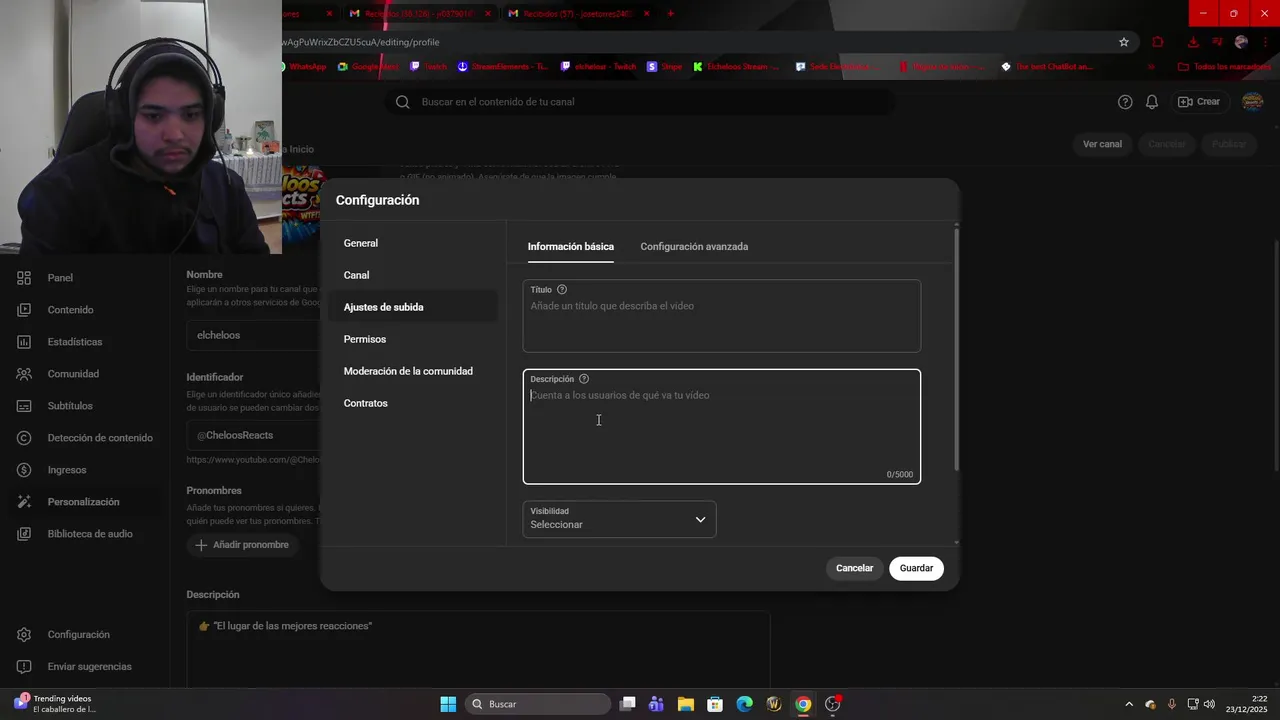Click the magnifier icon in Studio search bar
The height and width of the screenshot is (720, 1280).
pos(403,102)
